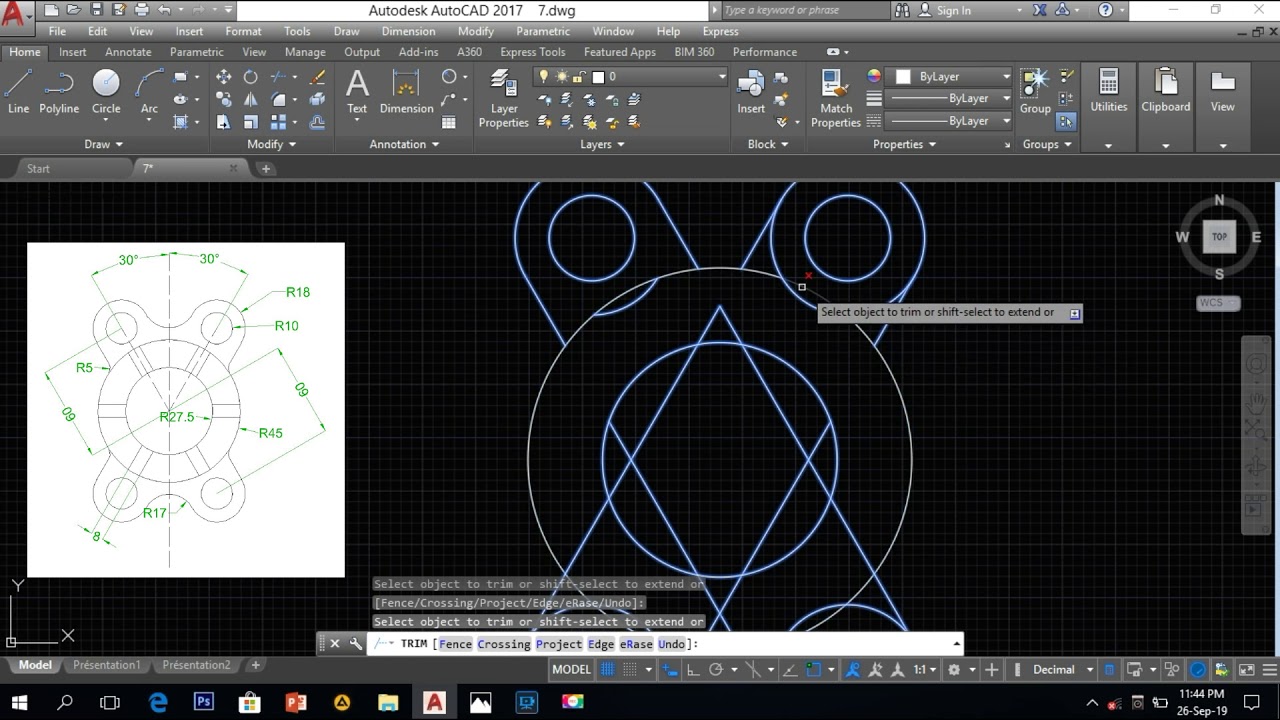
Task: Expand the Block panel flyout
Action: point(767,144)
